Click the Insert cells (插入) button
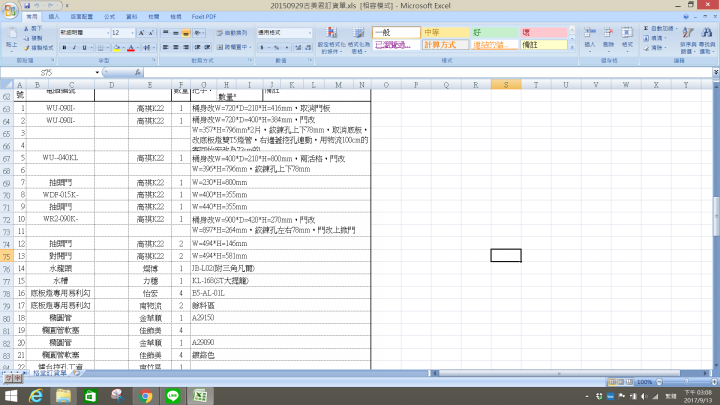This screenshot has width=720, height=405. tap(590, 38)
